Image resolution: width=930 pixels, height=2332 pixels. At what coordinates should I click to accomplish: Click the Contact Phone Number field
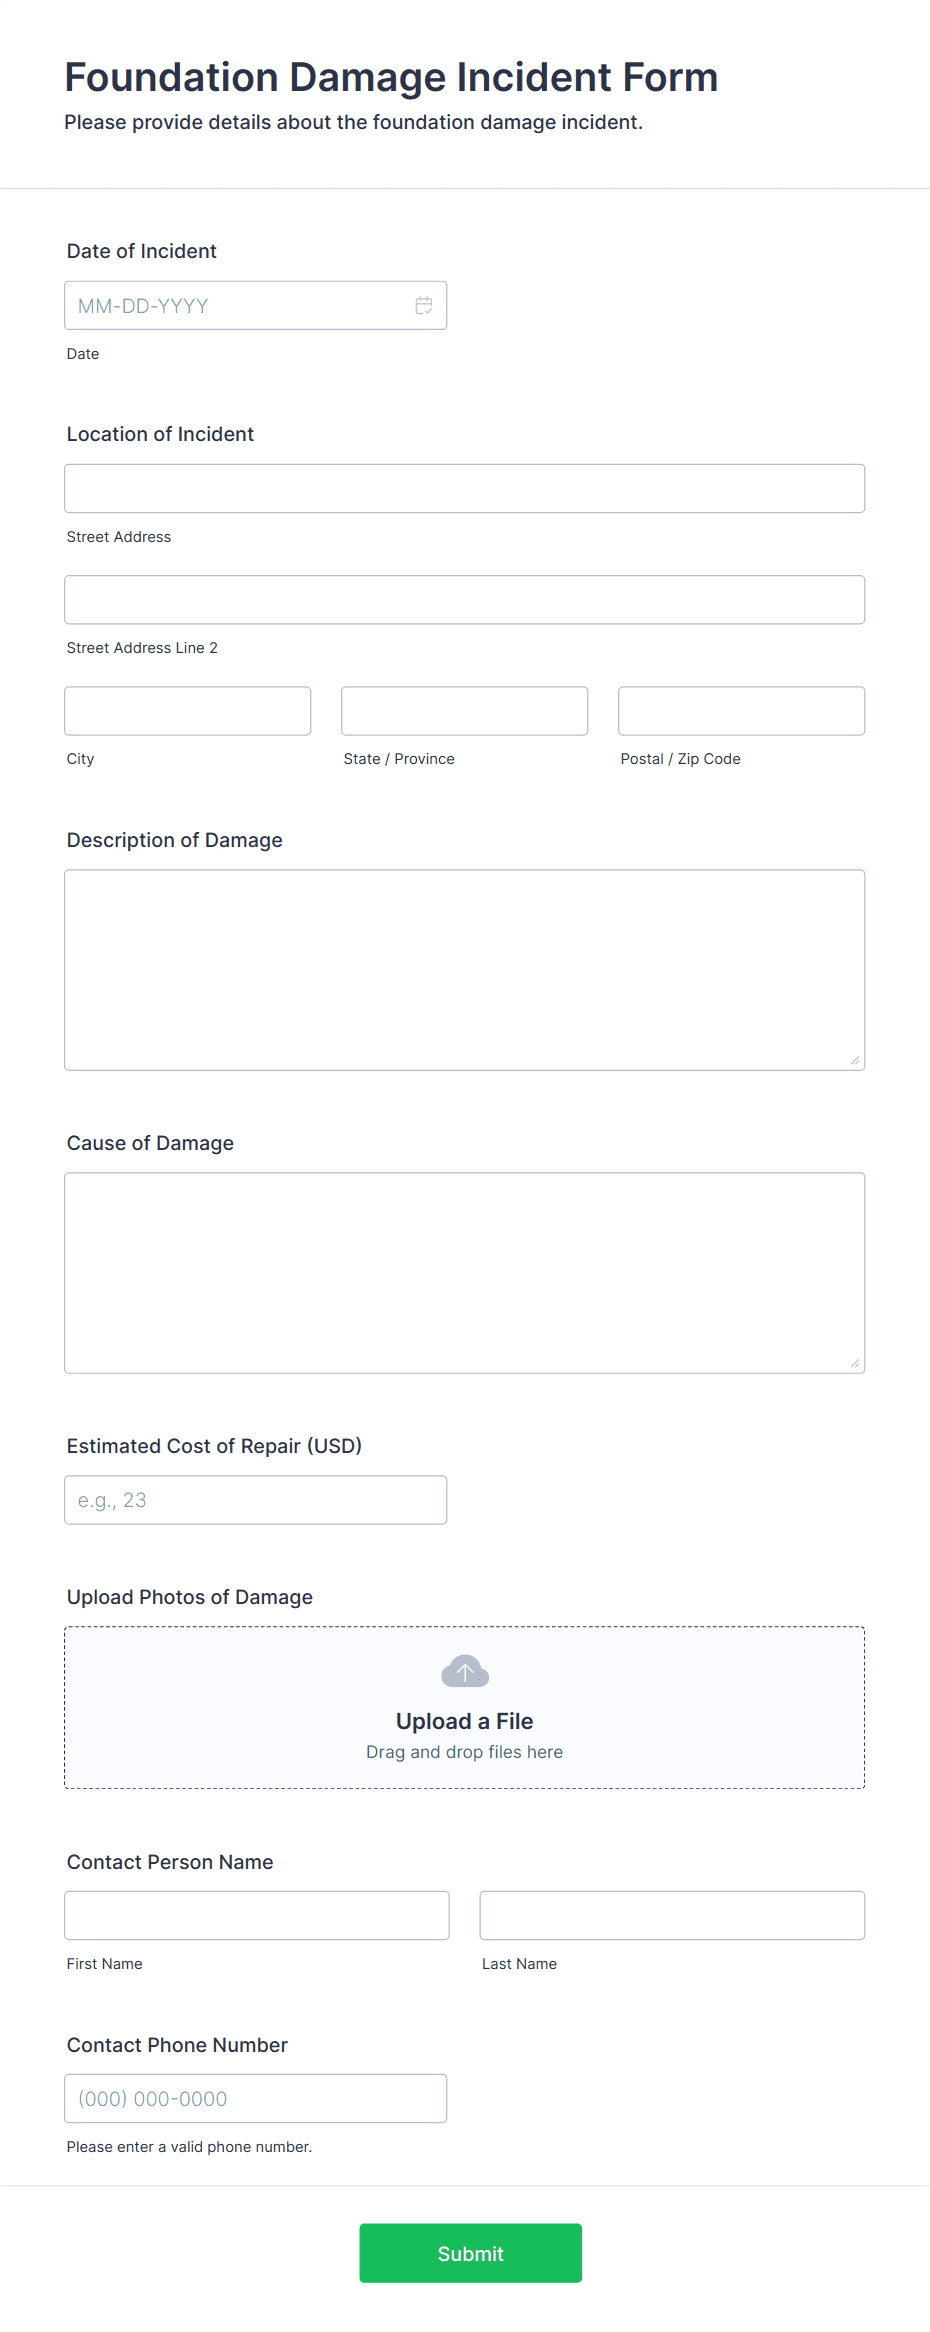point(256,2099)
